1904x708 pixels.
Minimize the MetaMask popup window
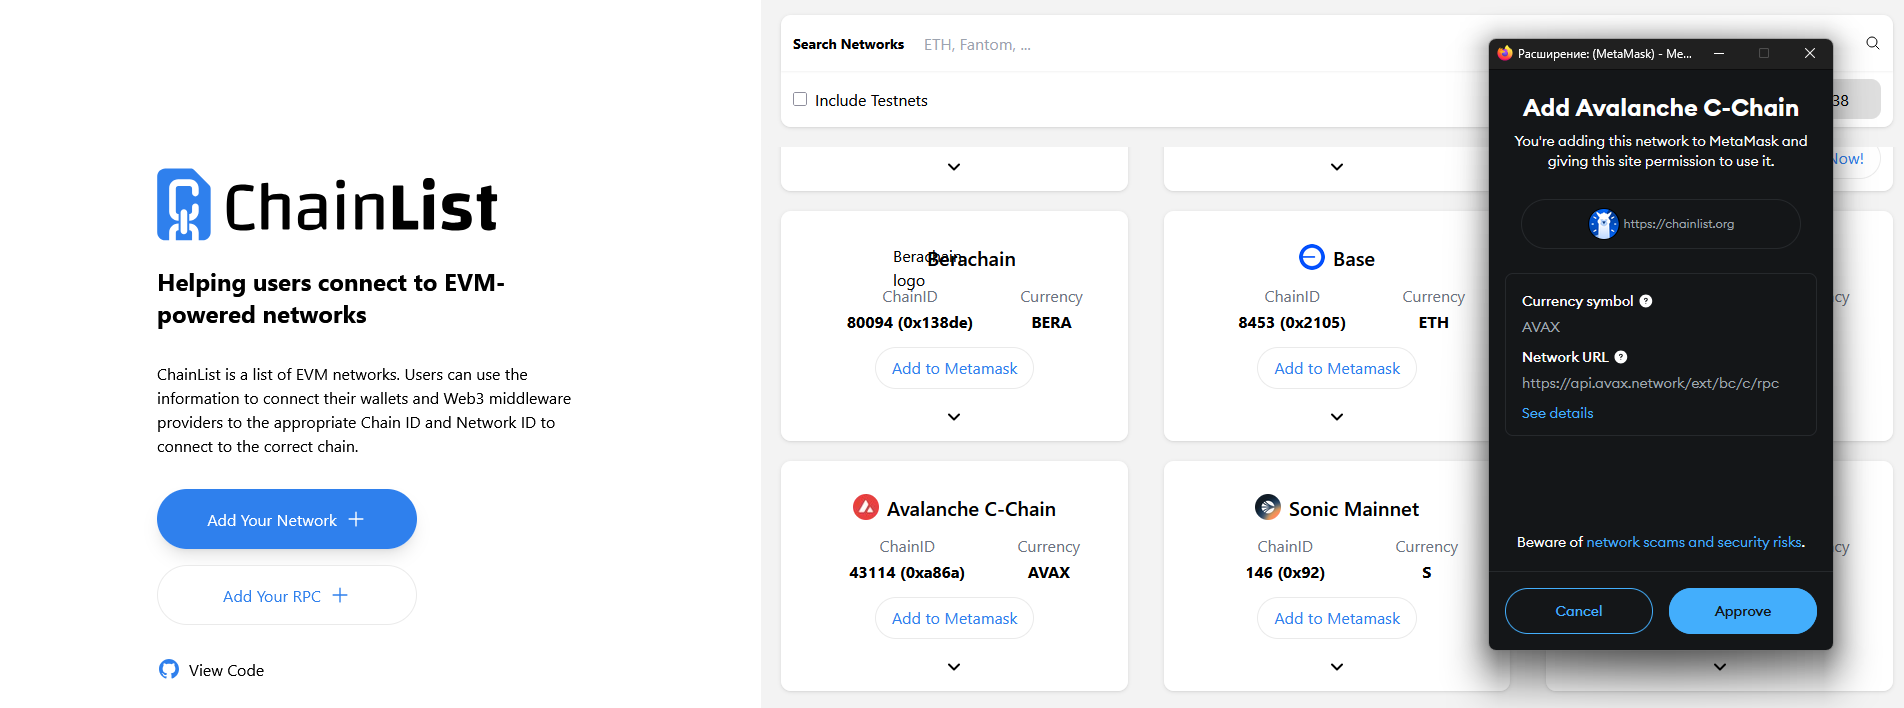[1718, 53]
